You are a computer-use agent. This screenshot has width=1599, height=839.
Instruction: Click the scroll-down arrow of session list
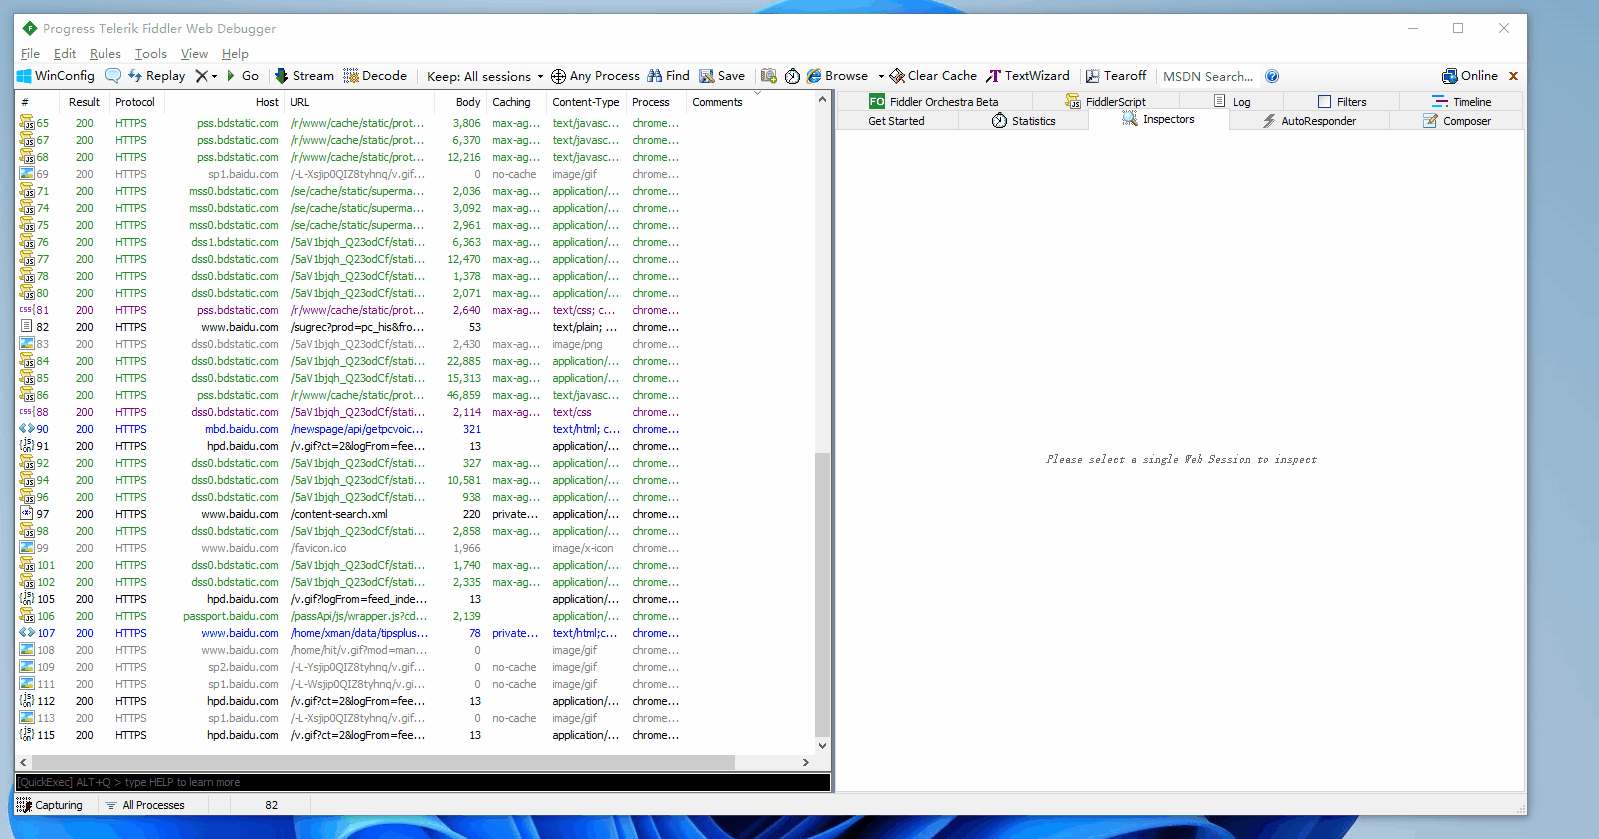(822, 745)
